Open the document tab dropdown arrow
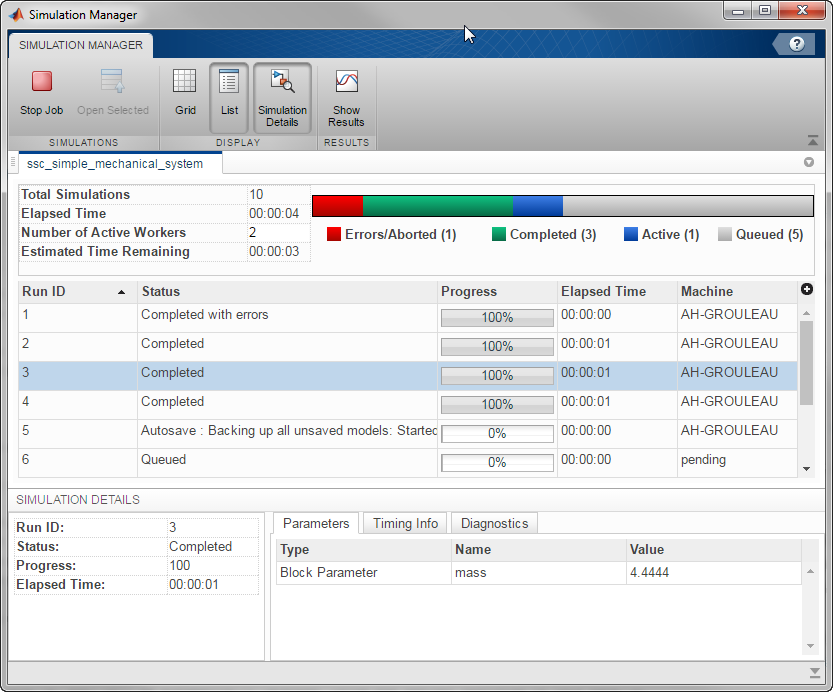Viewport: 833px width, 692px height. [x=809, y=162]
